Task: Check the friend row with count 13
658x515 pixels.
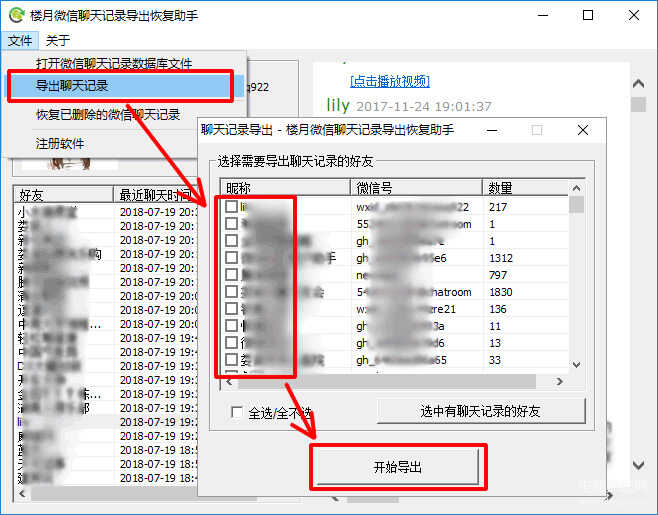Action: coord(231,342)
